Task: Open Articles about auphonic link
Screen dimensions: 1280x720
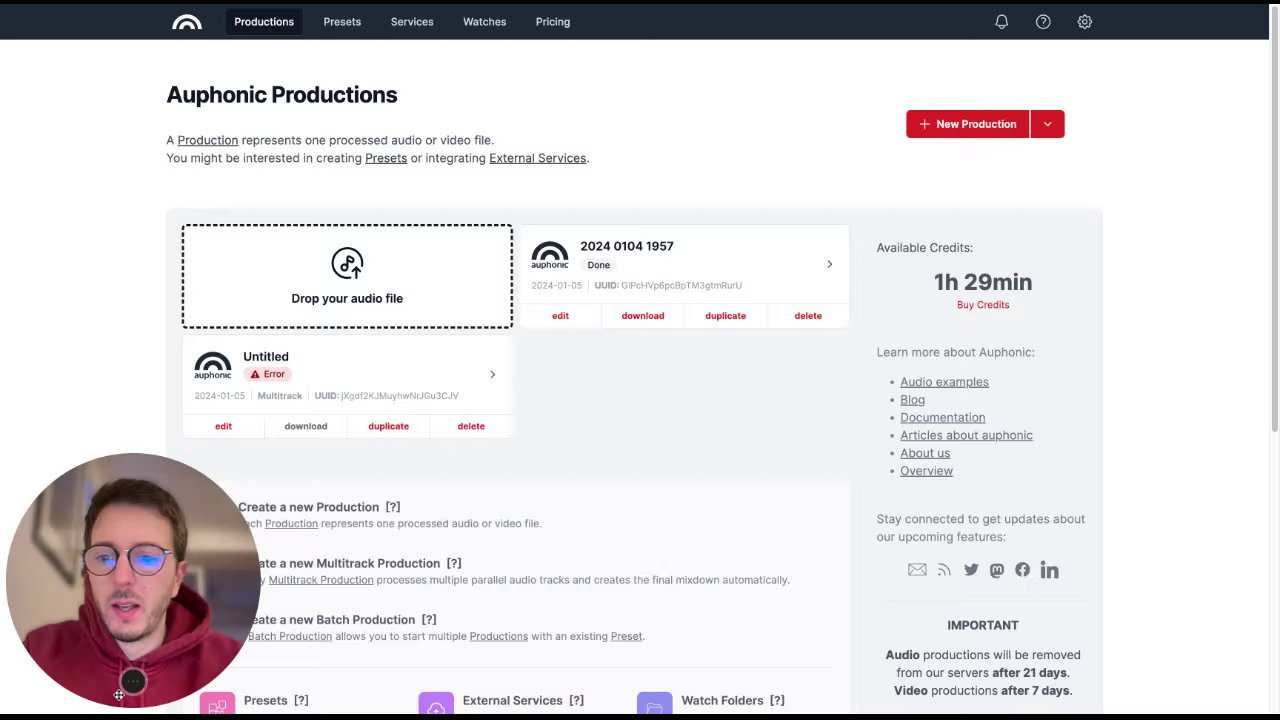Action: click(966, 436)
